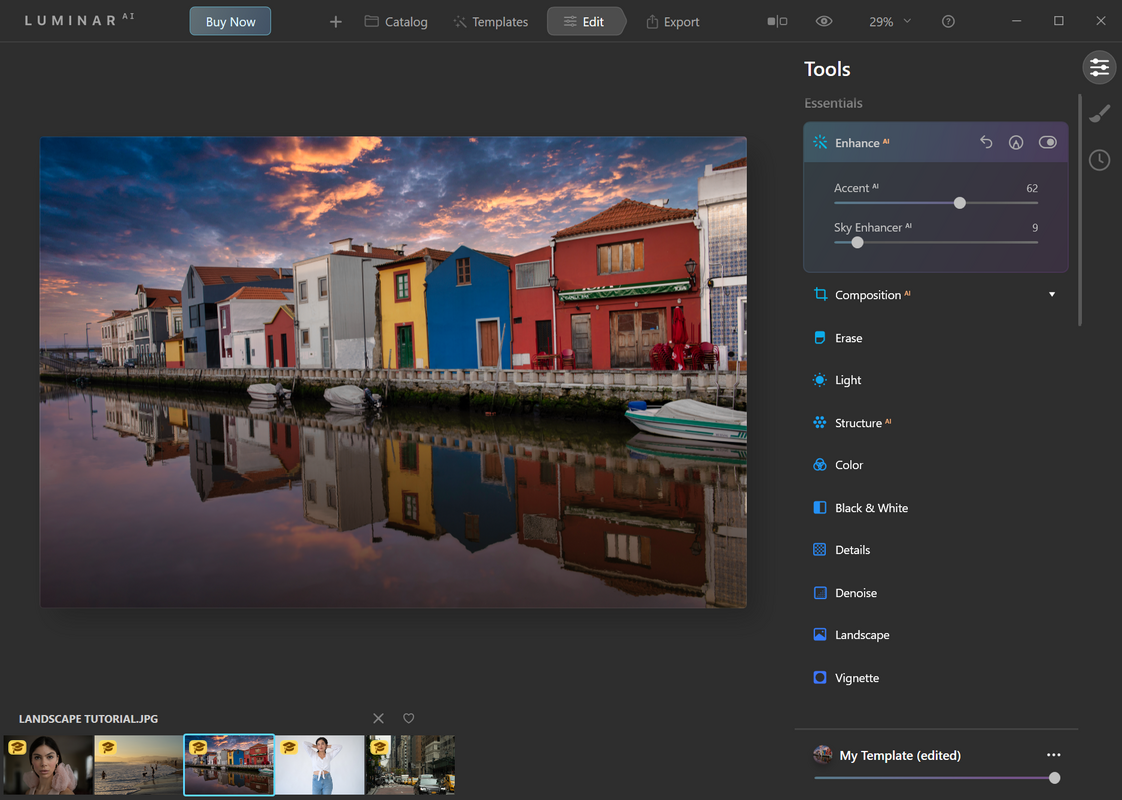The width and height of the screenshot is (1122, 800).
Task: Switch to the Templates tab
Action: (491, 22)
